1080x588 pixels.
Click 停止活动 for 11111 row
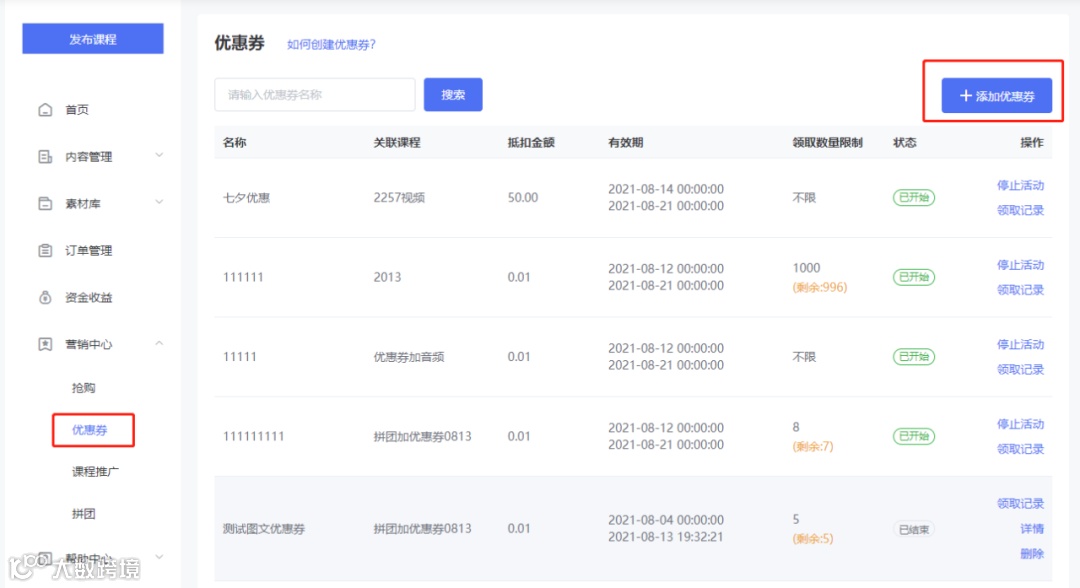point(1020,344)
